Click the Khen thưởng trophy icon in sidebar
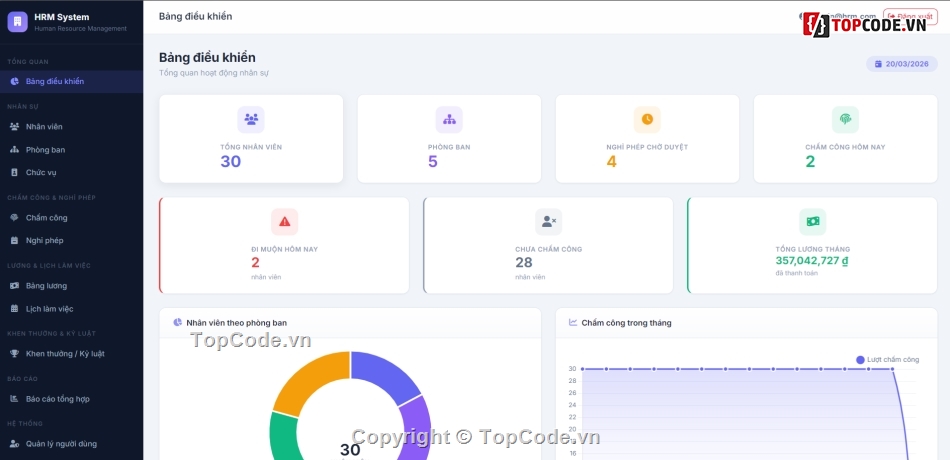Image resolution: width=950 pixels, height=460 pixels. tap(15, 353)
